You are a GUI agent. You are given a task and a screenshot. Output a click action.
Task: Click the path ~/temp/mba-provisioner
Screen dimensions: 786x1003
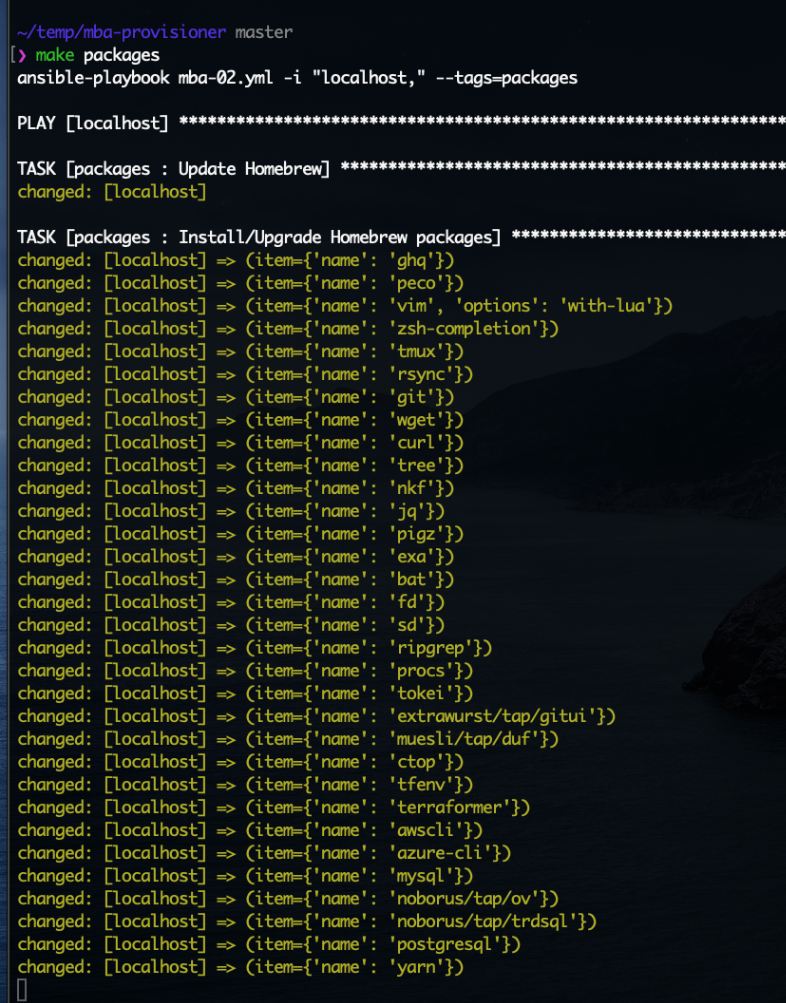[x=122, y=32]
